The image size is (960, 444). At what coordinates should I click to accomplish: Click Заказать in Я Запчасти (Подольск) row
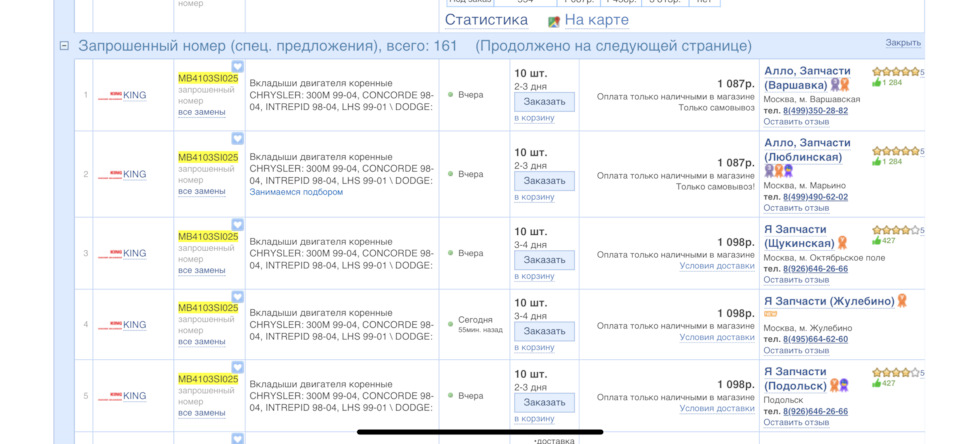point(544,403)
